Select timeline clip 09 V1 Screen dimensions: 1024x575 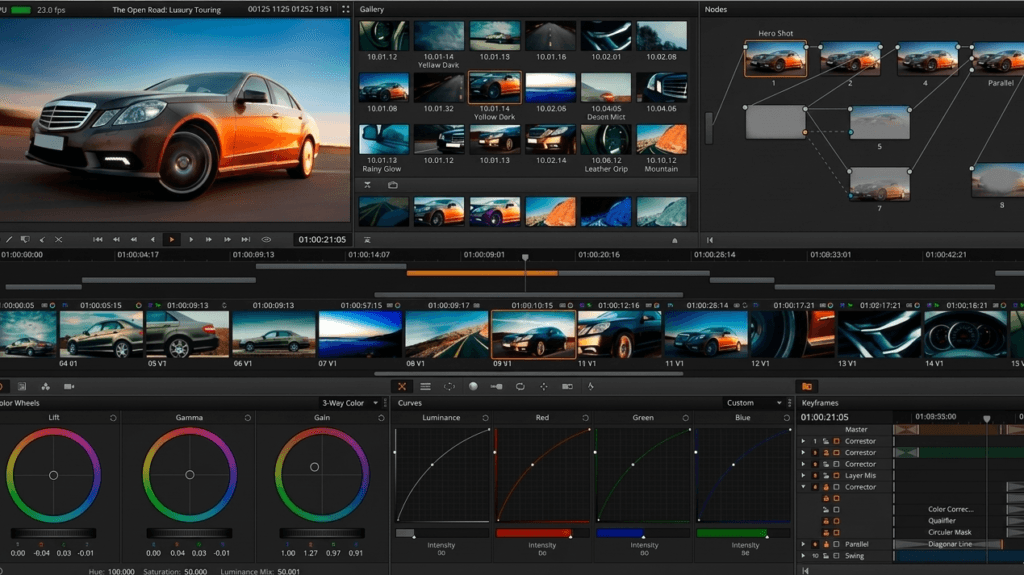tap(534, 335)
